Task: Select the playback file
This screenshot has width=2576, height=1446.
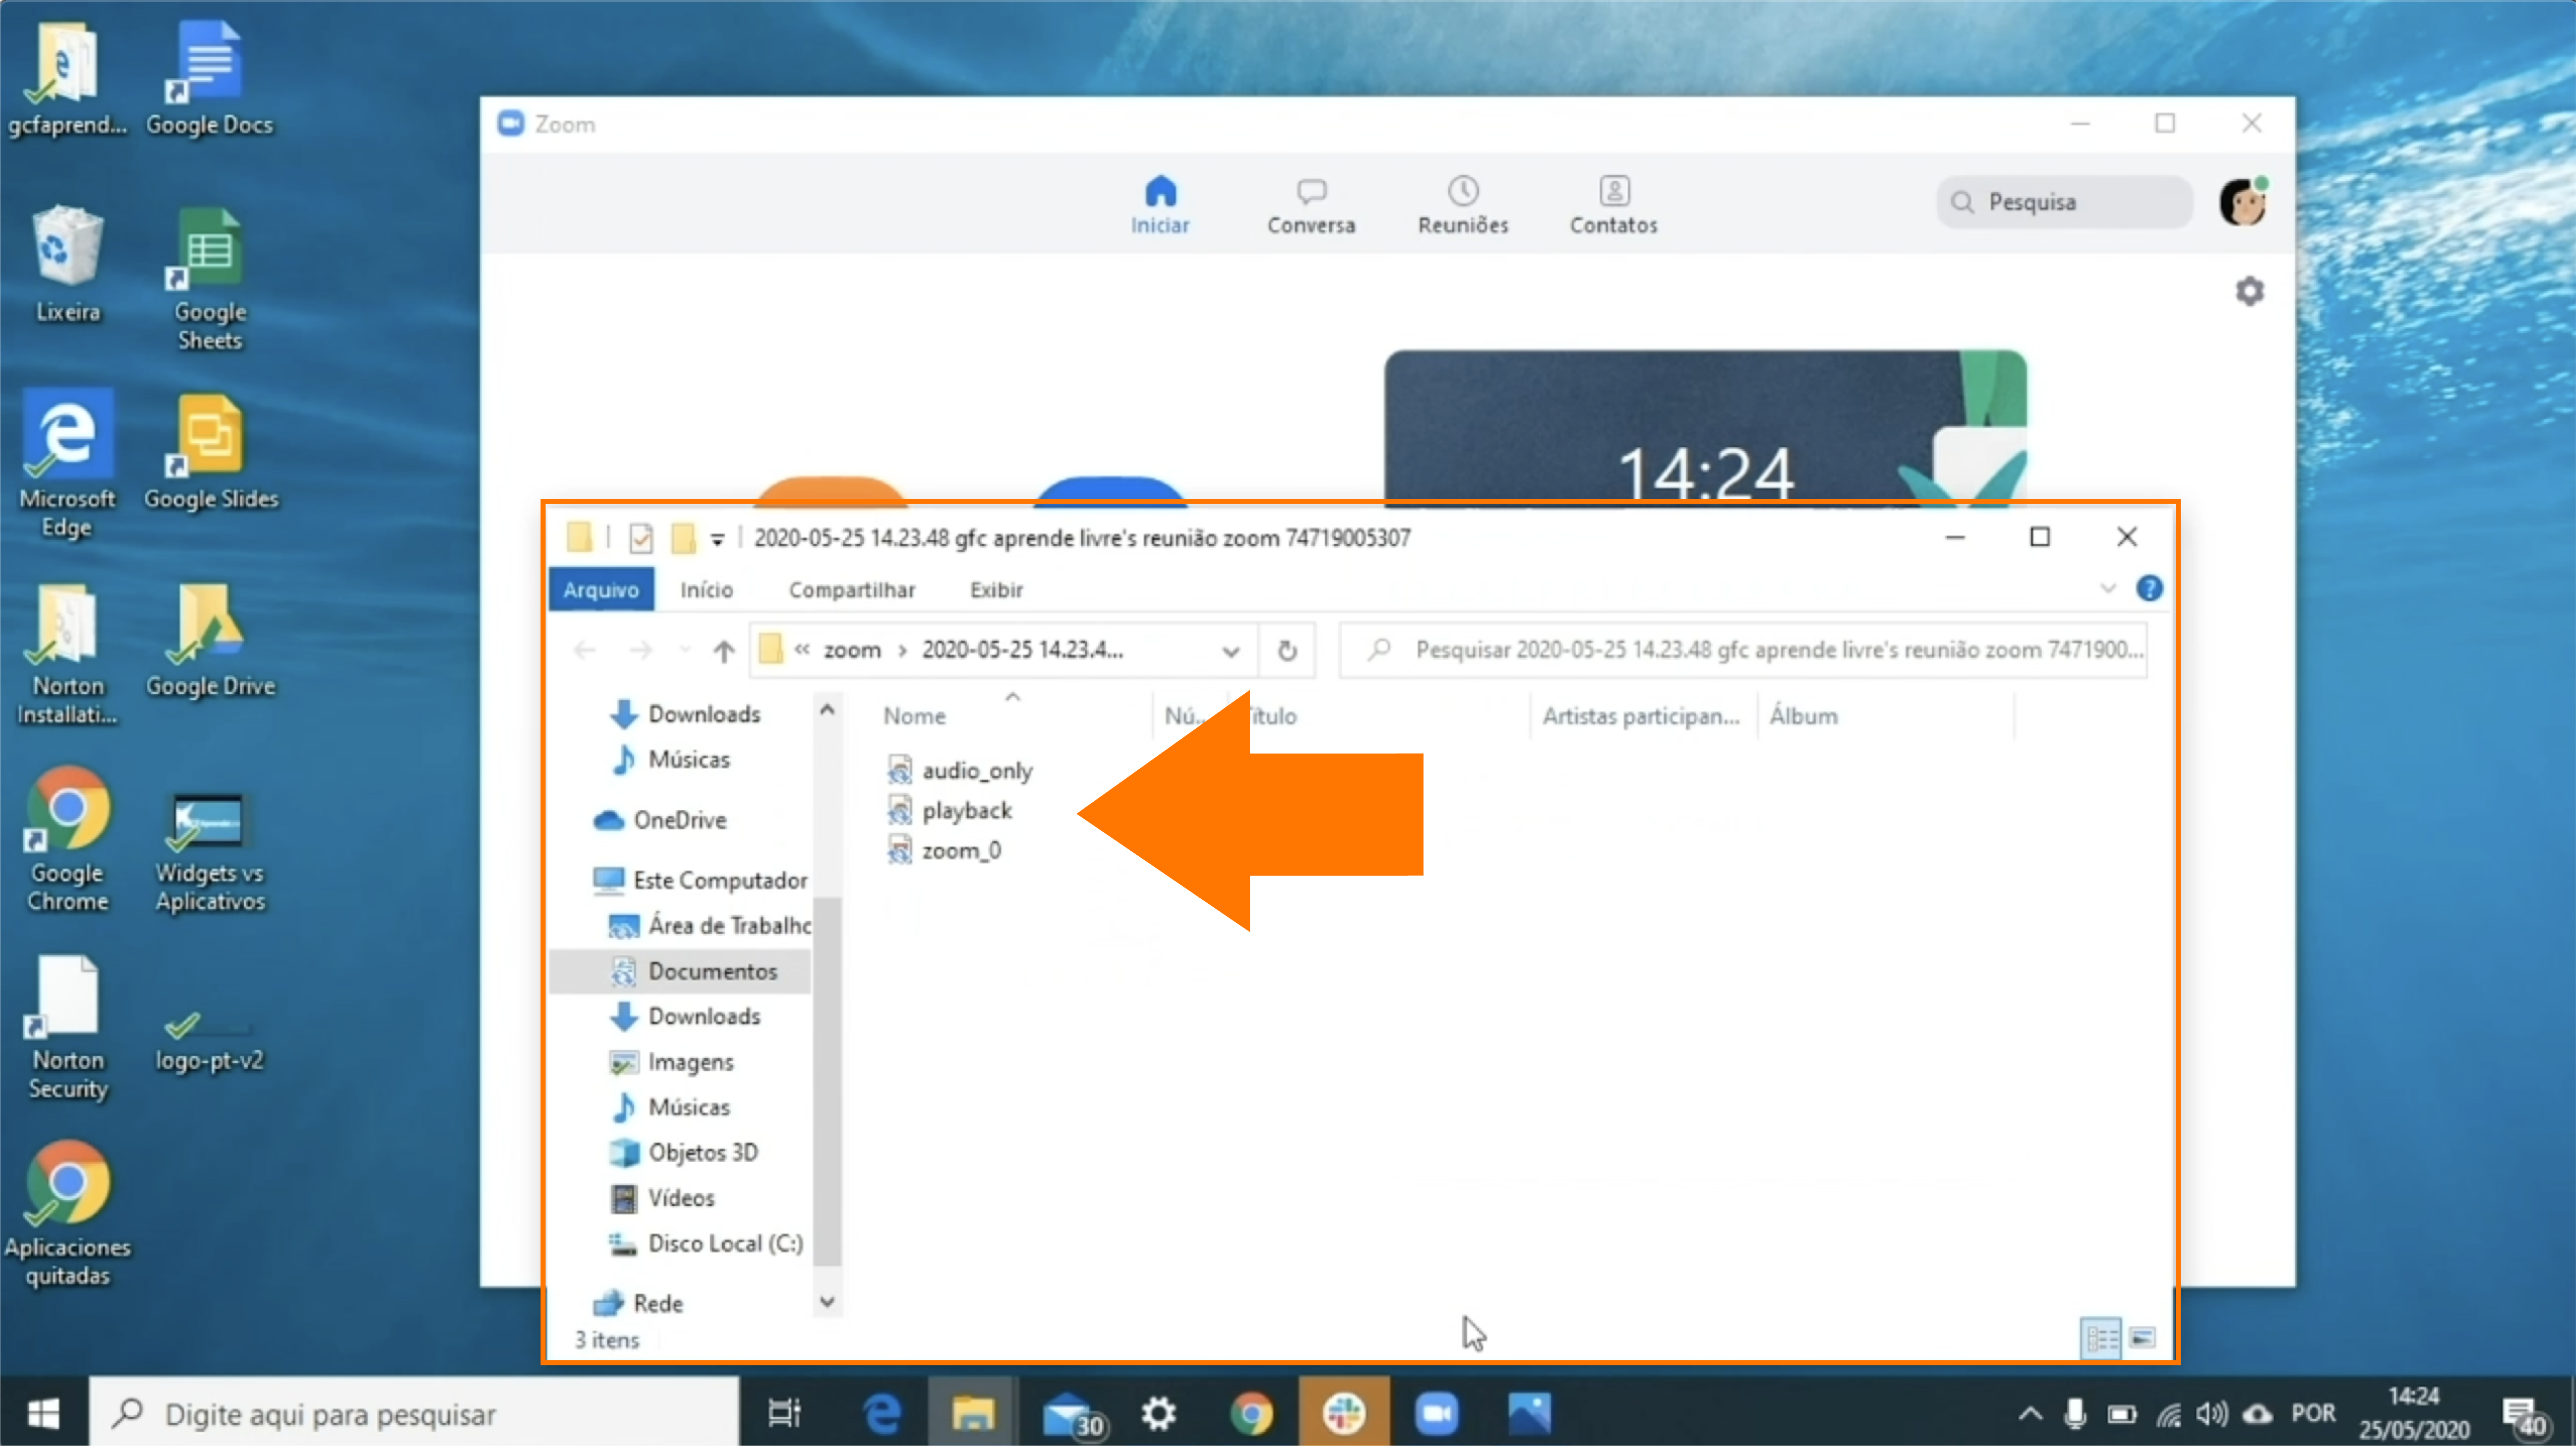Action: point(949,810)
